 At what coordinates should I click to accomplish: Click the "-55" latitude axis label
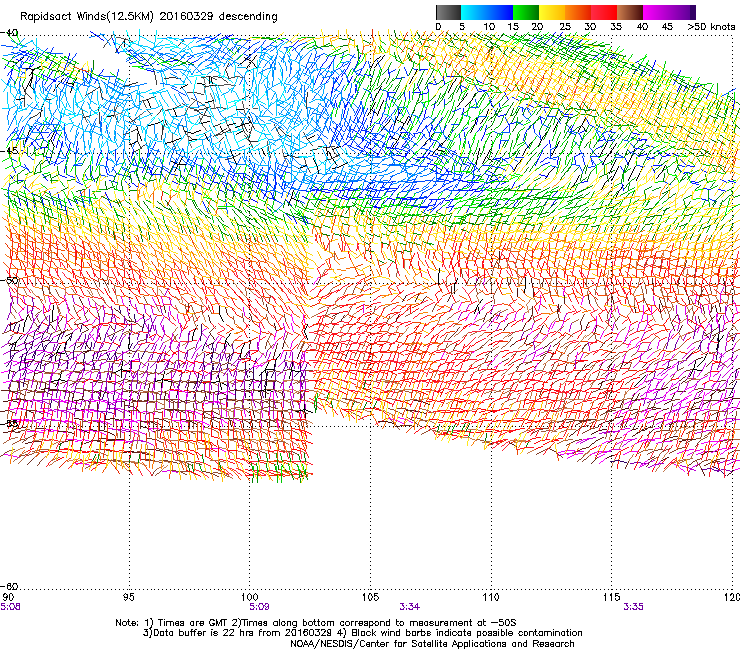point(9,423)
